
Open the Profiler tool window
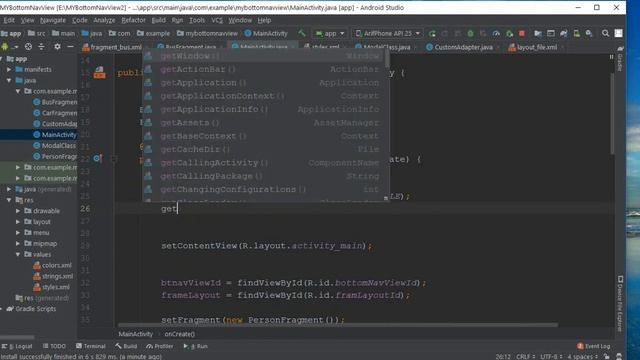(160, 346)
